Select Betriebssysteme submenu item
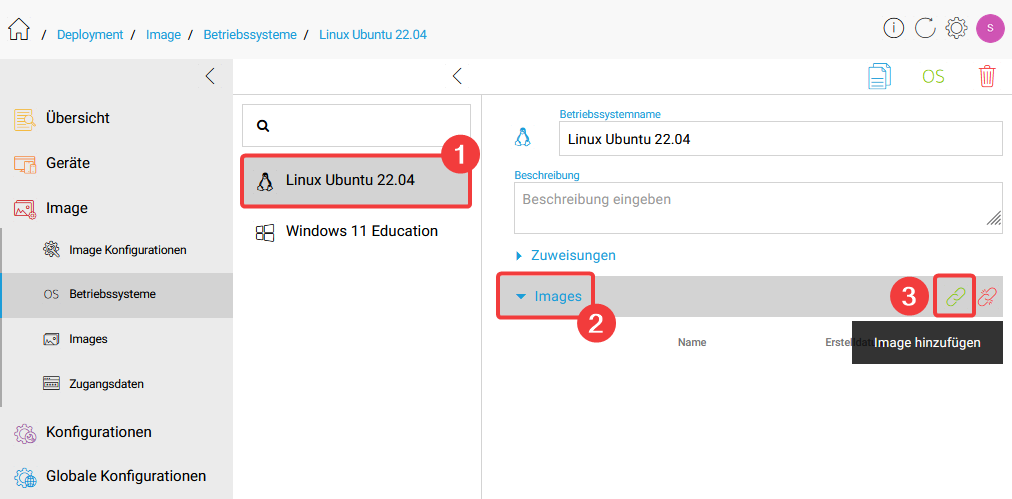Image resolution: width=1012 pixels, height=499 pixels. [112, 294]
